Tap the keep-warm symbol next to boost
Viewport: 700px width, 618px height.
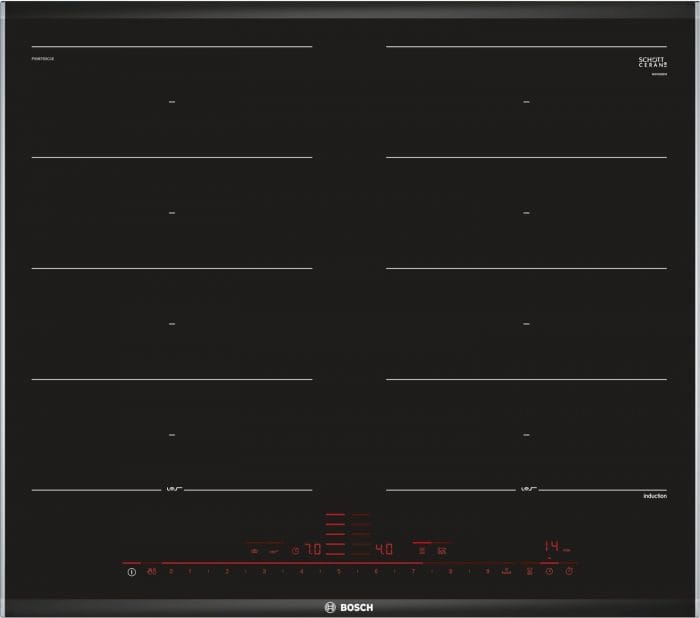click(x=529, y=571)
